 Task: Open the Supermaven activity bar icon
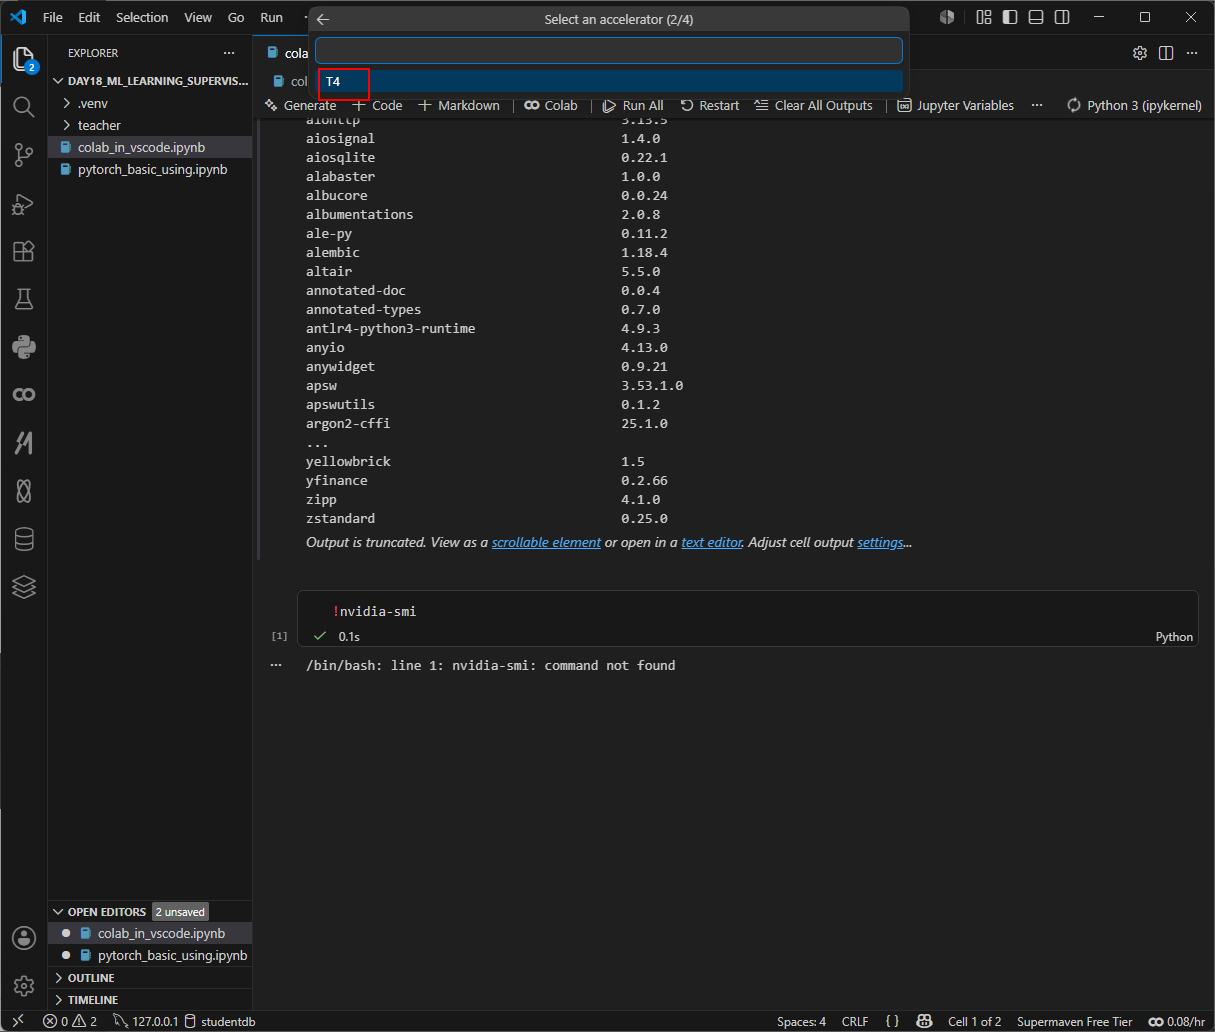point(24,443)
